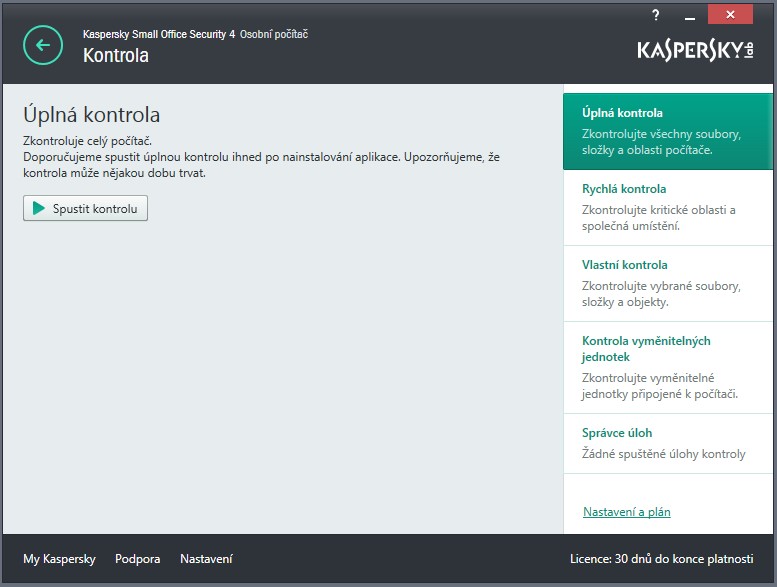Image resolution: width=777 pixels, height=587 pixels.
Task: Open Správce úloh task manager
Action: coord(667,443)
